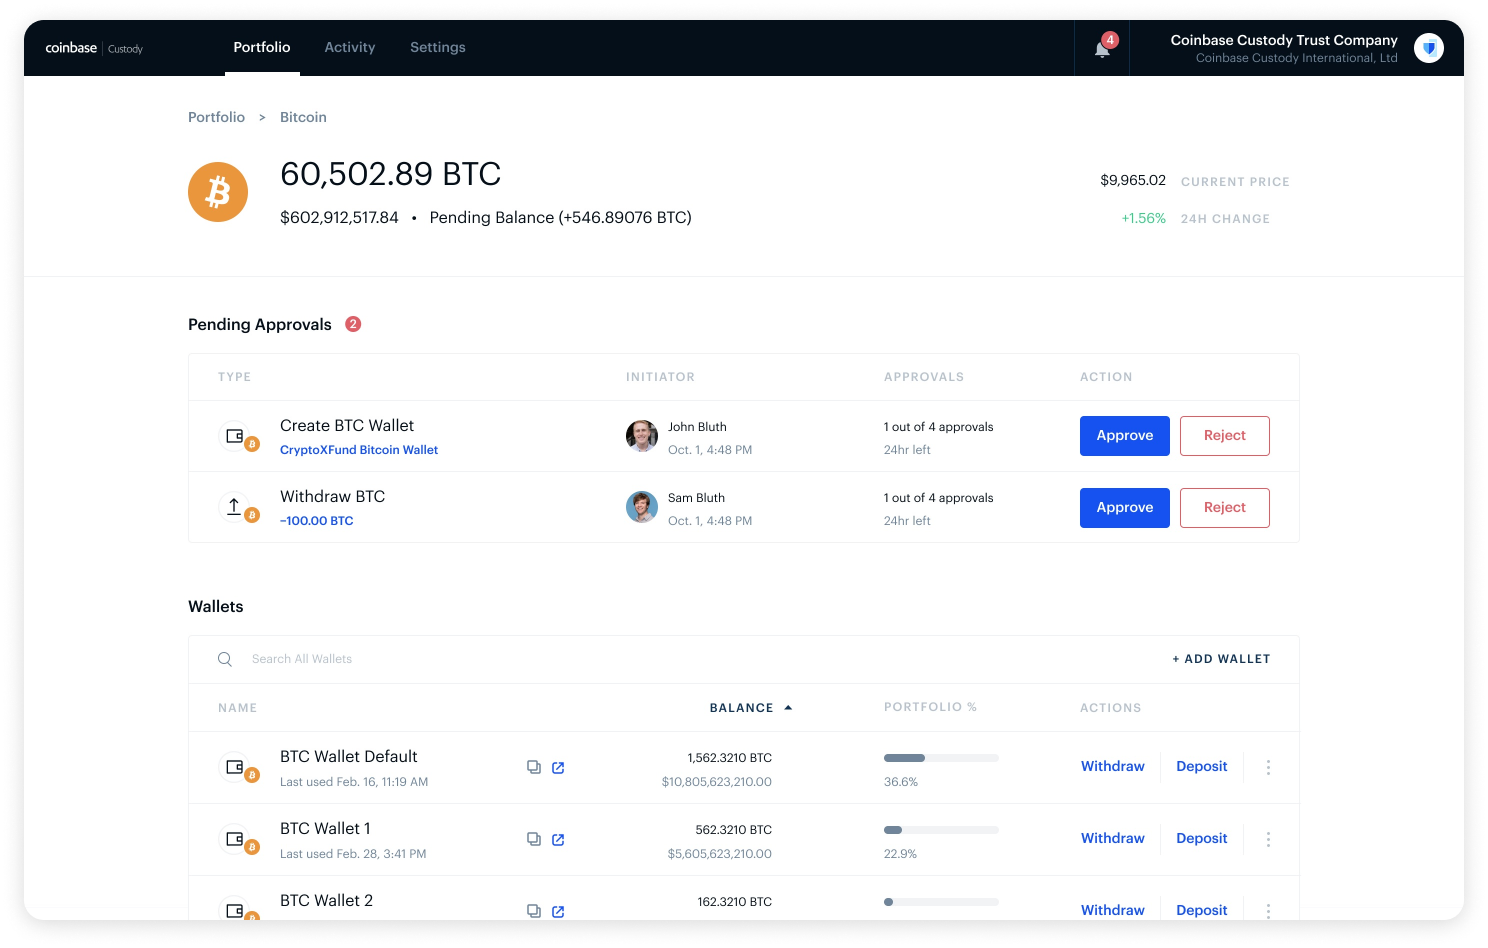Click the BTC Wallet Default name
1488x948 pixels.
point(349,757)
